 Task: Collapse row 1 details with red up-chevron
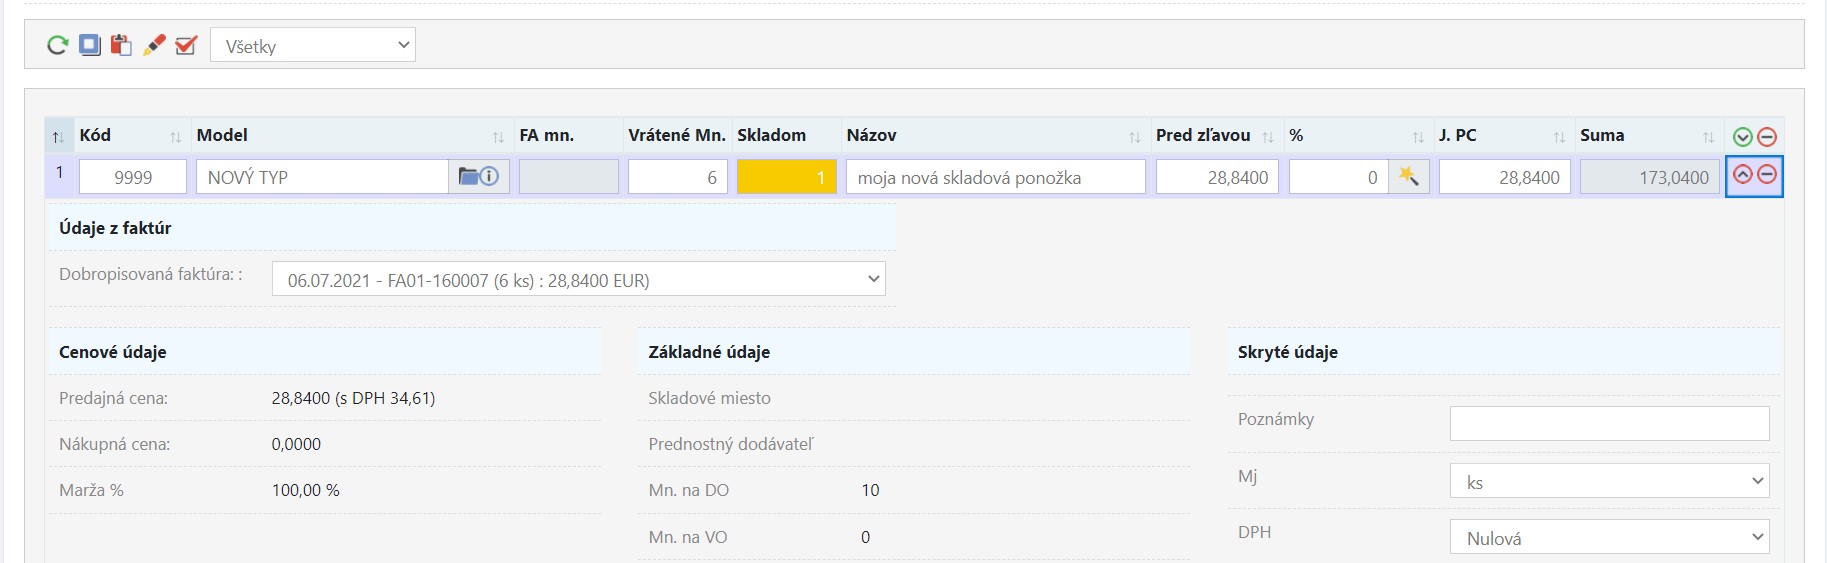pos(1743,175)
